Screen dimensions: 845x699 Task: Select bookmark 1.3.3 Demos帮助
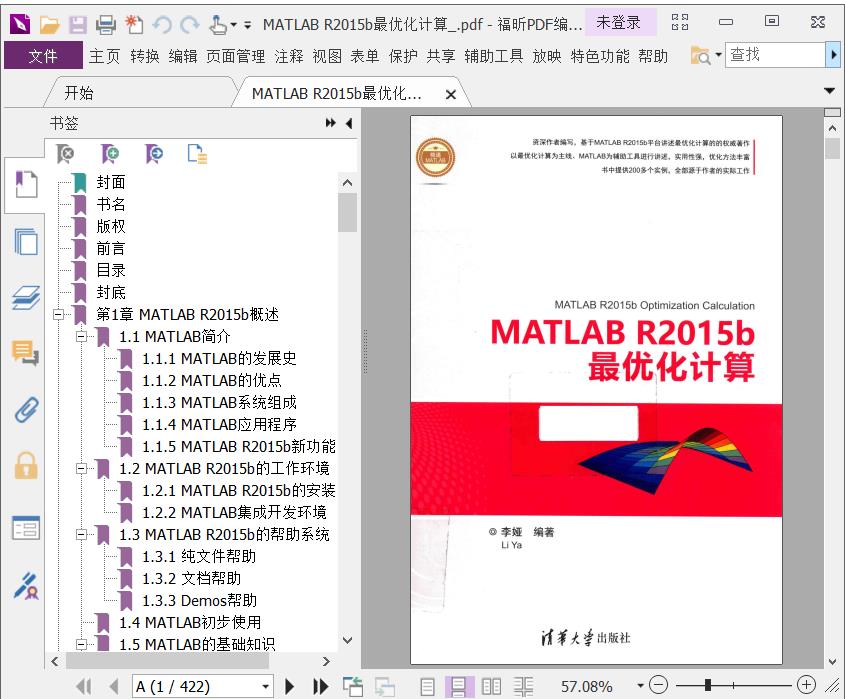[x=200, y=601]
